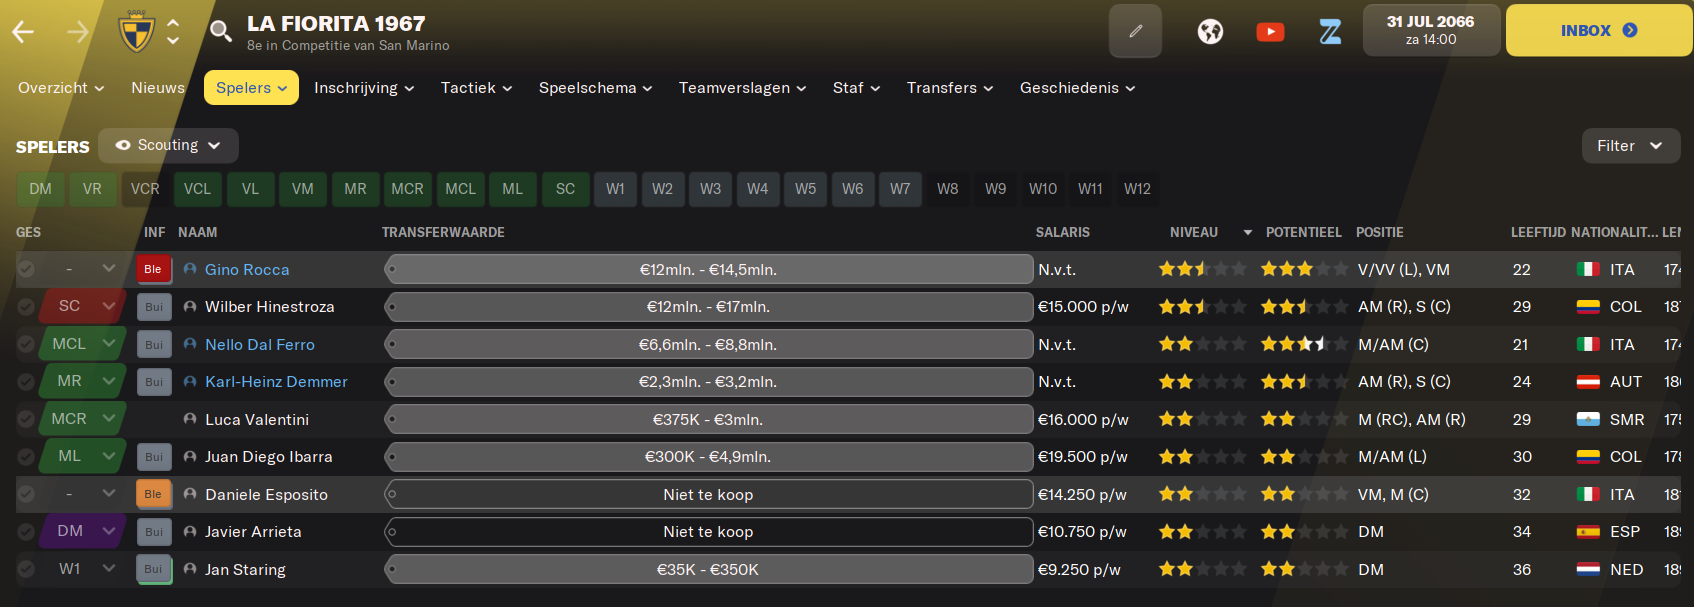Click Javier Arrieta's Bui badge
The image size is (1694, 607).
[153, 532]
